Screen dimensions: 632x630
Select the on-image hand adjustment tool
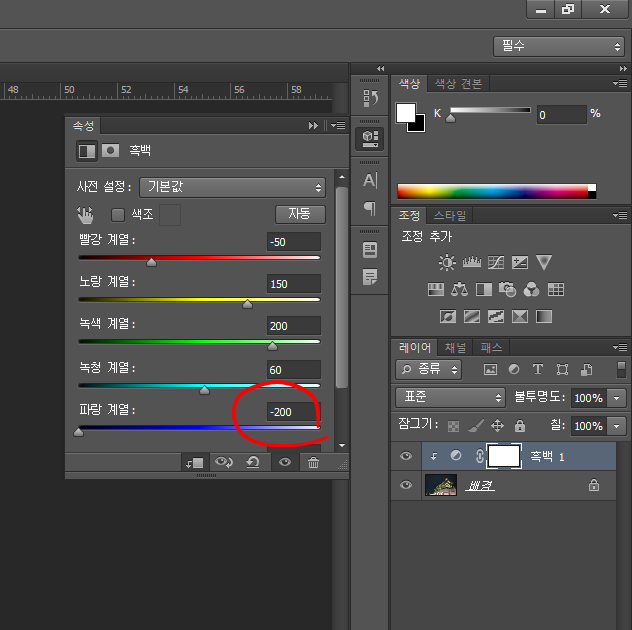(85, 215)
